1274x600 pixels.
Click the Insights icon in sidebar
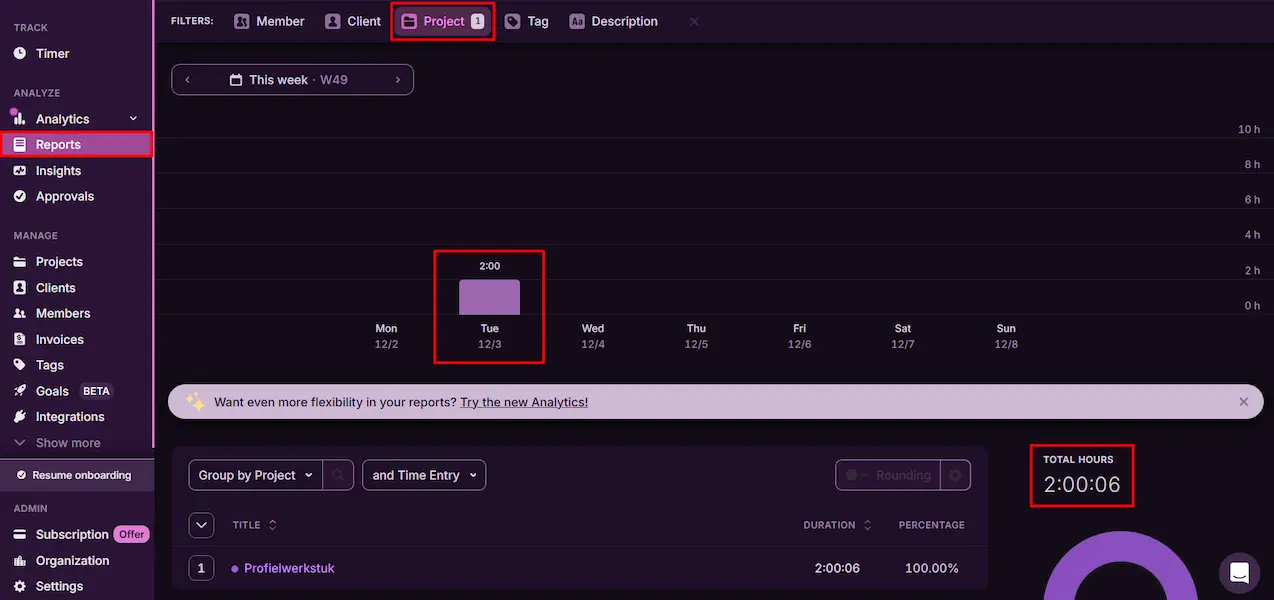point(20,170)
